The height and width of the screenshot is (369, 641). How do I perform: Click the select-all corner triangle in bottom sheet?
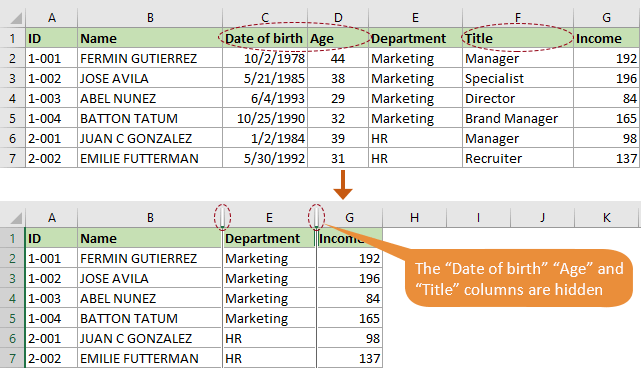(16, 218)
